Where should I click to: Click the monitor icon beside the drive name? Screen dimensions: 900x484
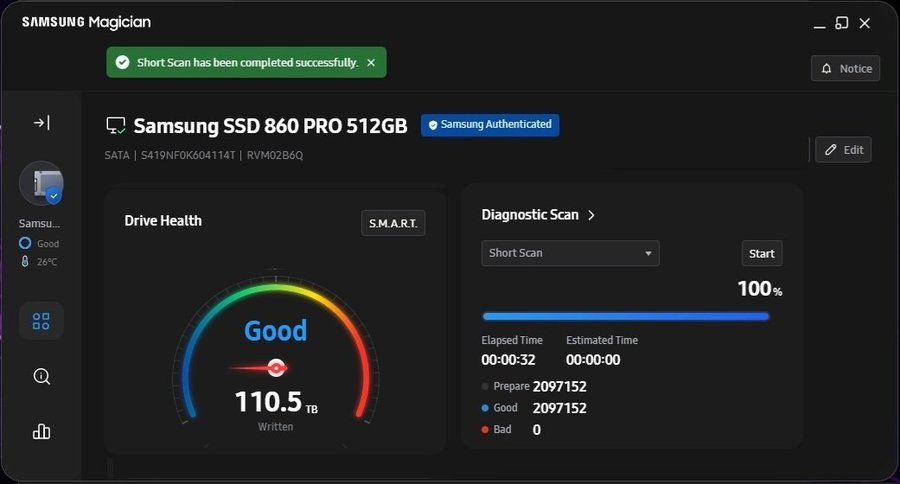pos(116,126)
